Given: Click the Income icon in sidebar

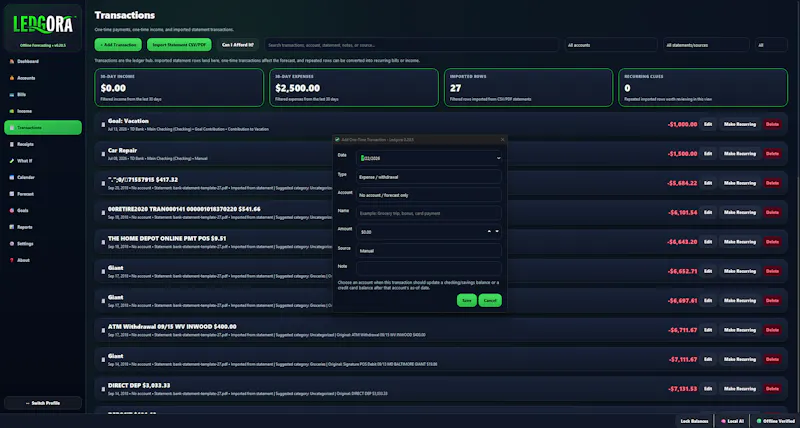Looking at the screenshot, I should [11, 111].
